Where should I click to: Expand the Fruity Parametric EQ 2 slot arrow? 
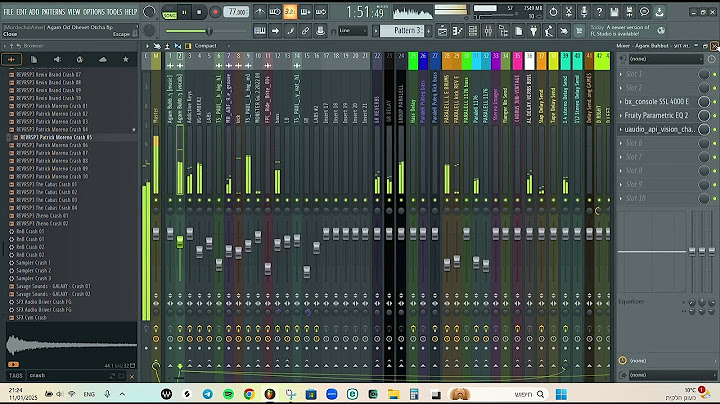point(621,115)
